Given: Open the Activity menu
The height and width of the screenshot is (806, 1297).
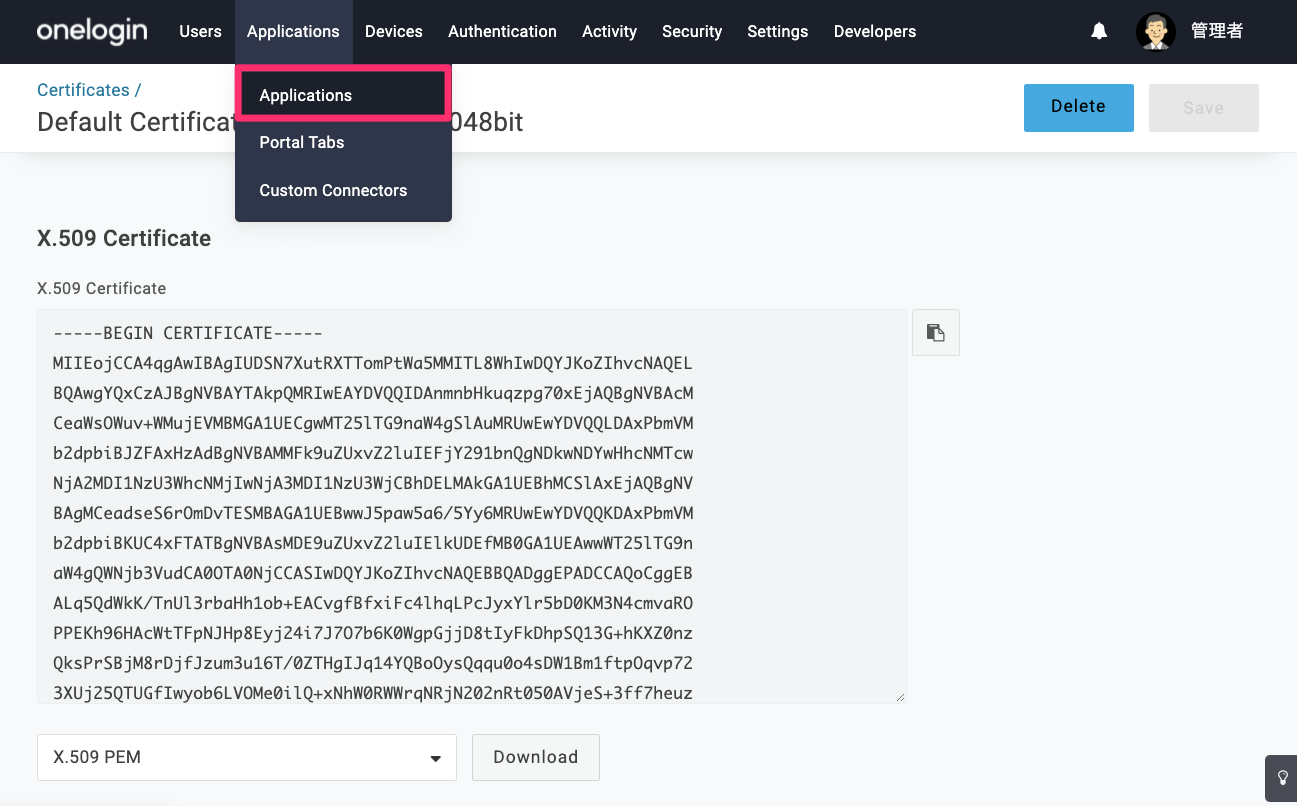Looking at the screenshot, I should [609, 31].
